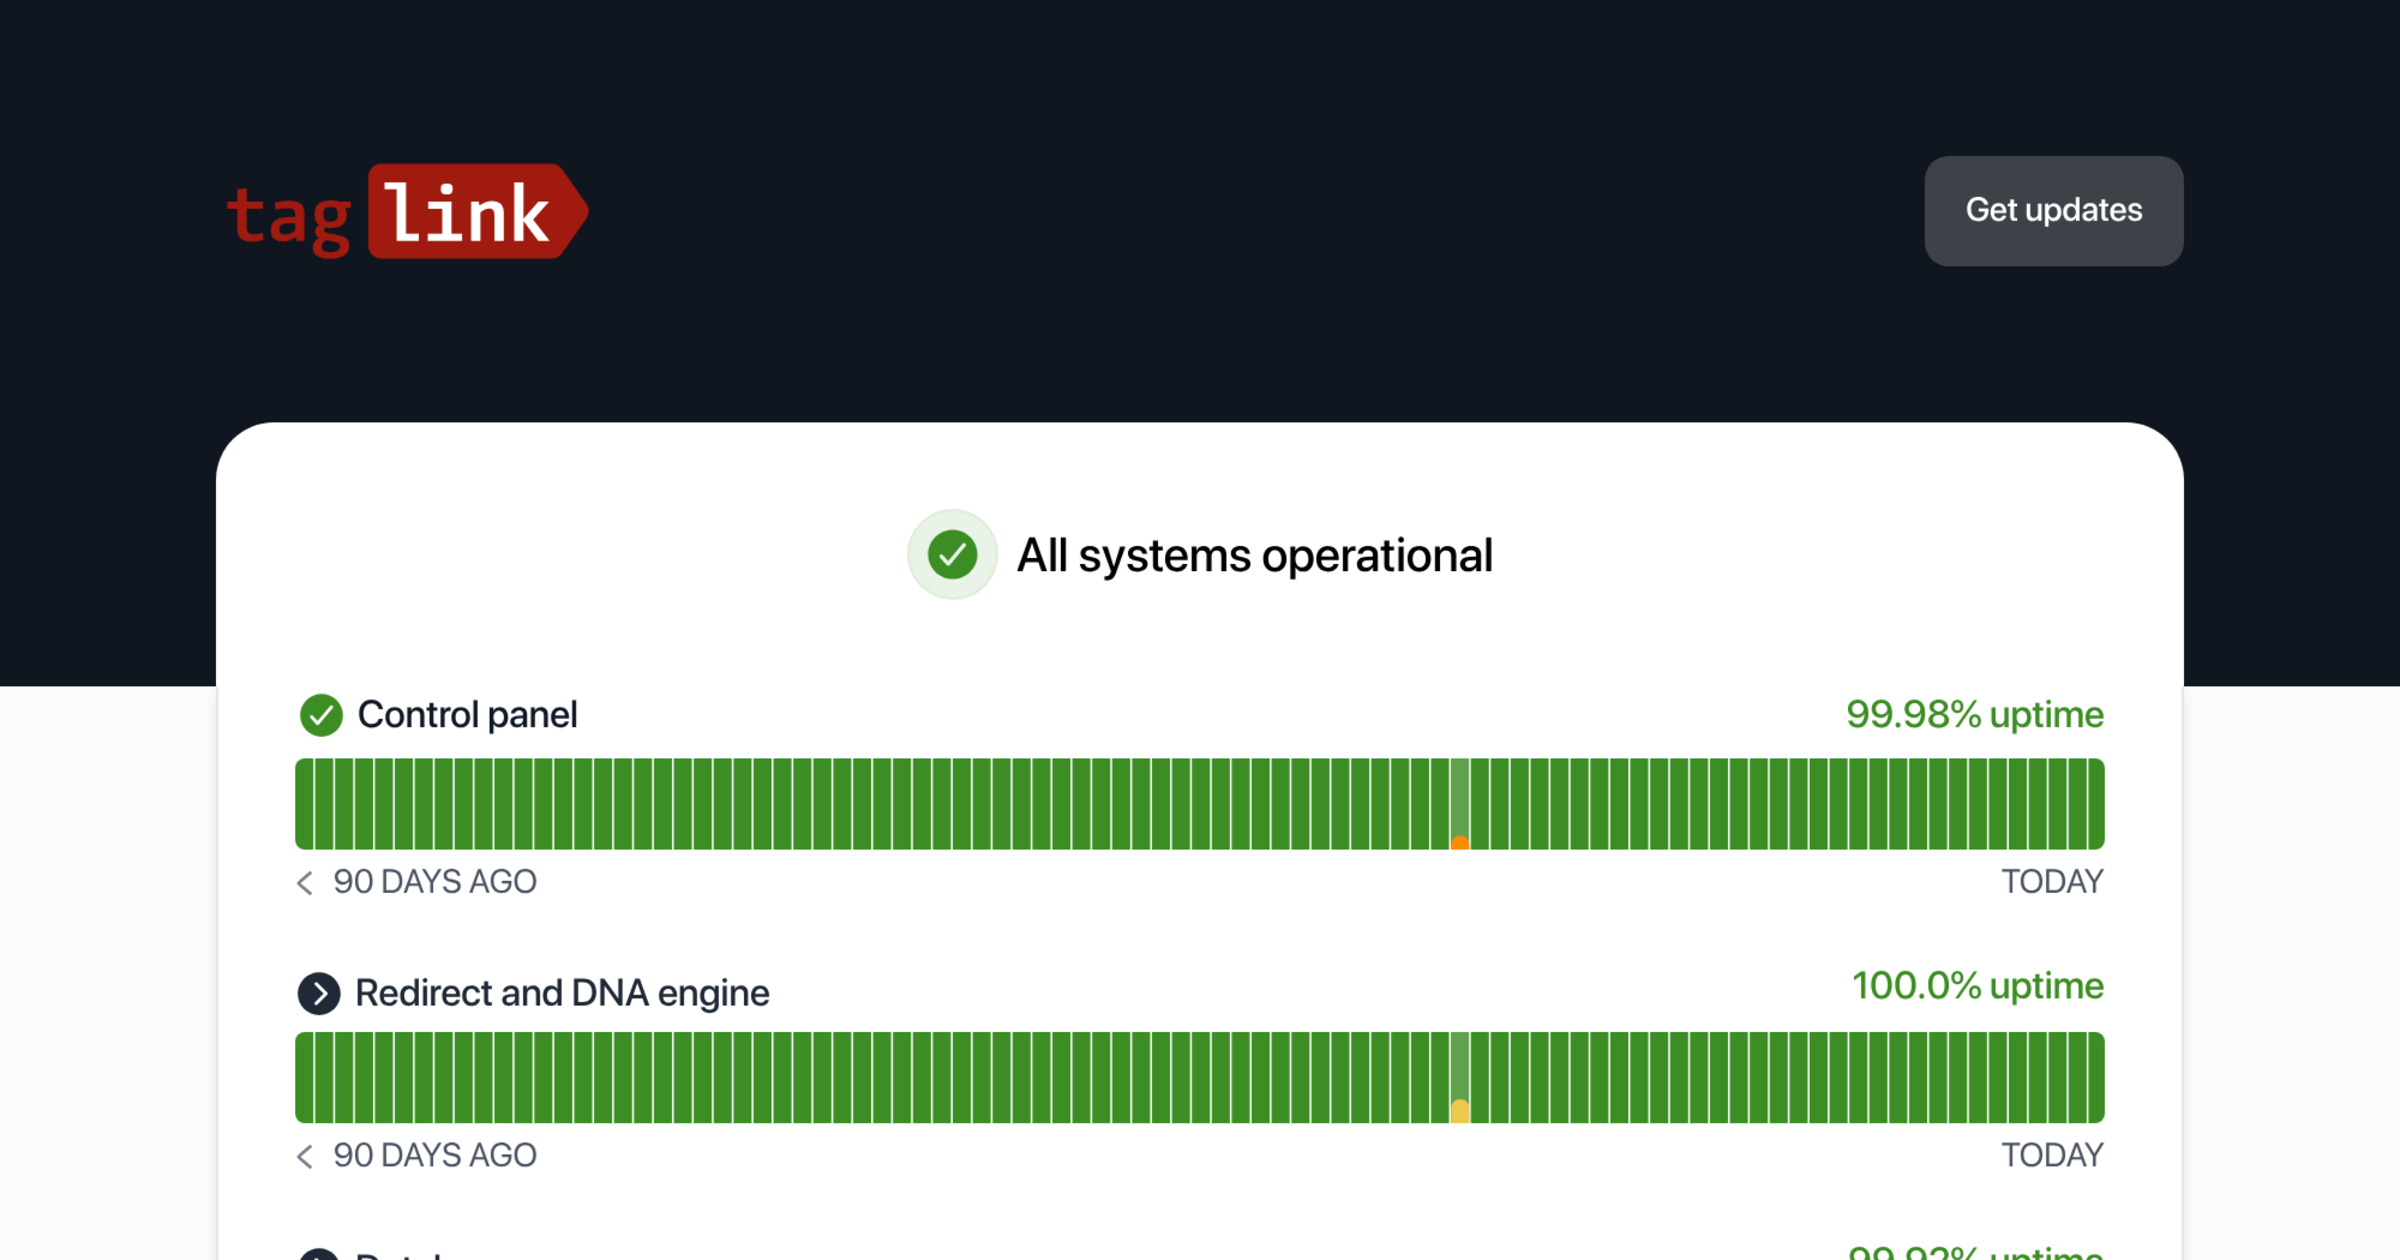Screen dimensions: 2400x1260
Task: Click the Get updates button
Action: [2053, 211]
